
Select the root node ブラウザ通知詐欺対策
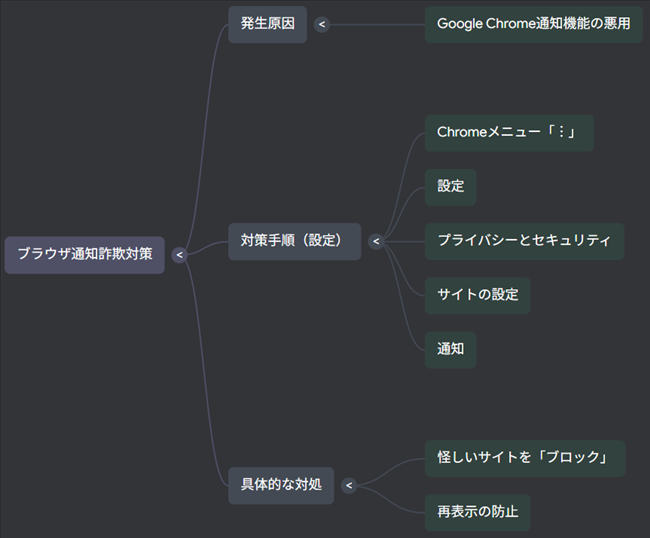(84, 255)
